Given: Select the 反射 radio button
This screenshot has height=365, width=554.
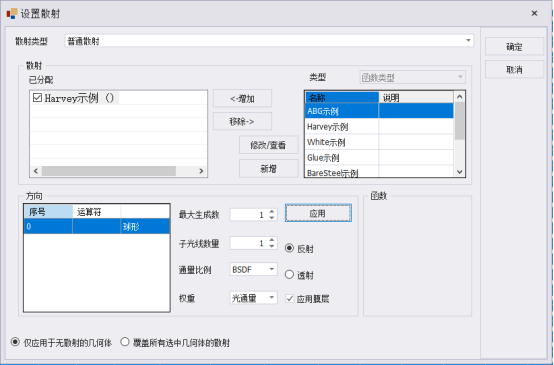Looking at the screenshot, I should tap(289, 248).
